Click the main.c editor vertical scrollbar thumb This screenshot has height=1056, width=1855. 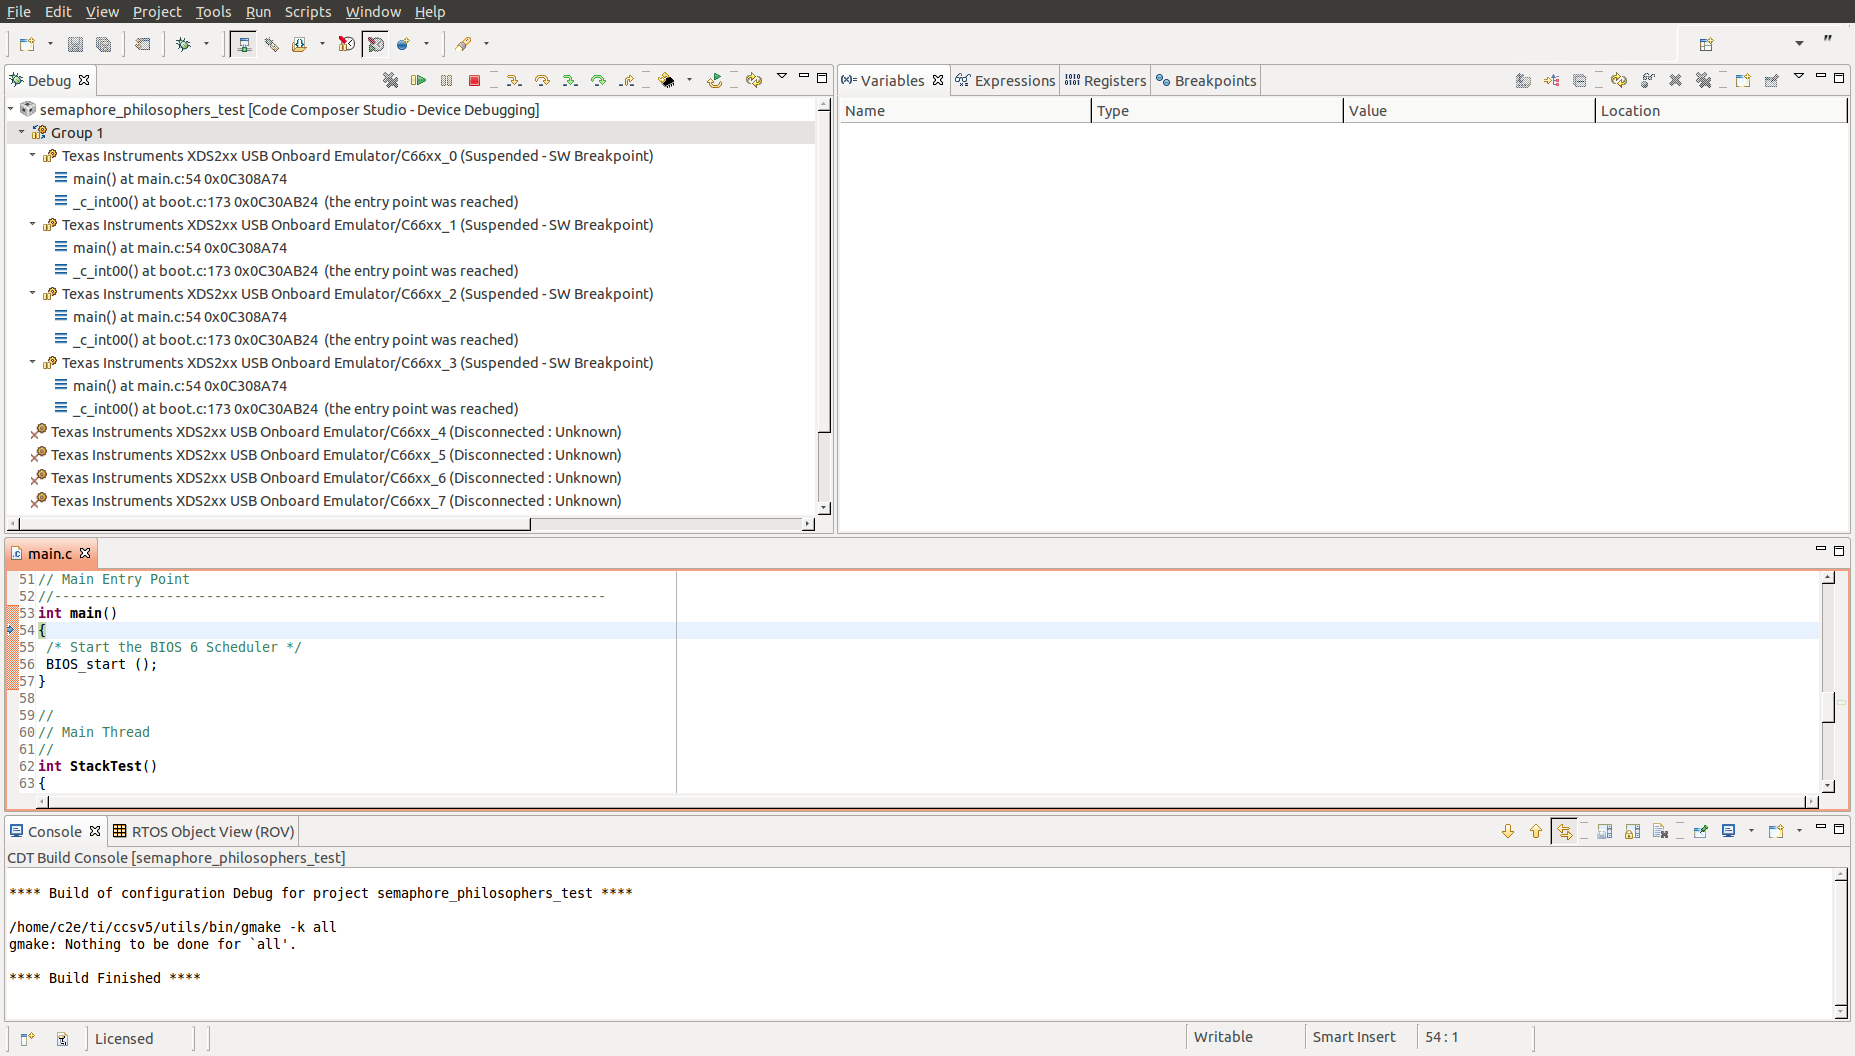(1827, 706)
